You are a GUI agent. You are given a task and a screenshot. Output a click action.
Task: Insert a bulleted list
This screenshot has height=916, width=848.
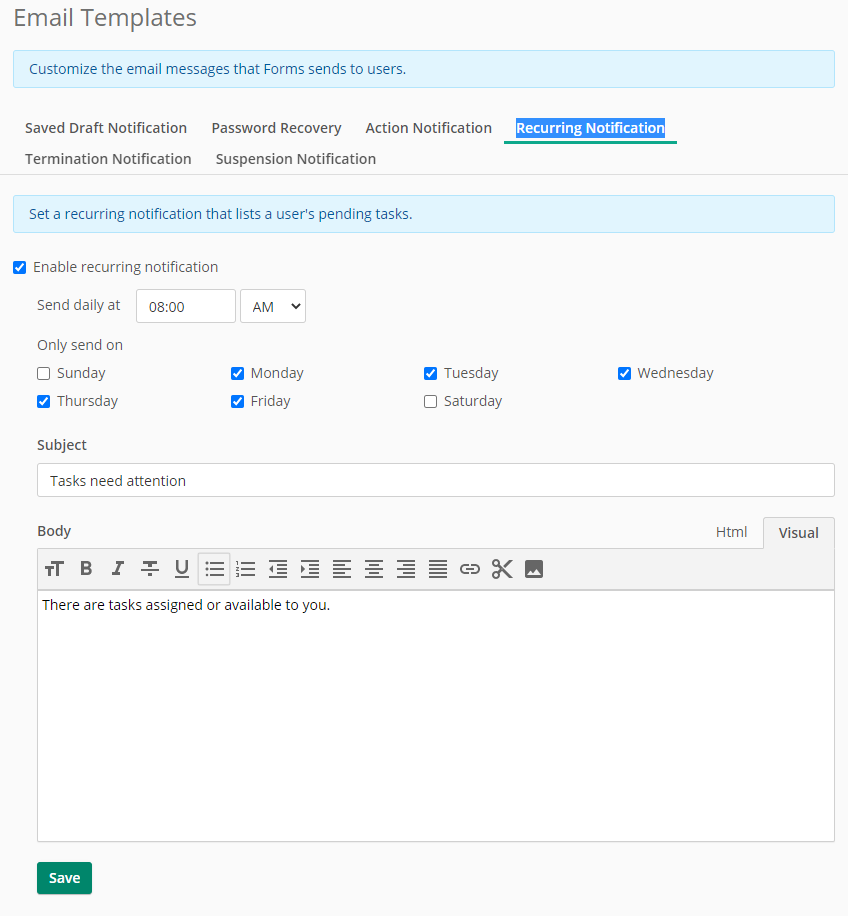tap(214, 568)
